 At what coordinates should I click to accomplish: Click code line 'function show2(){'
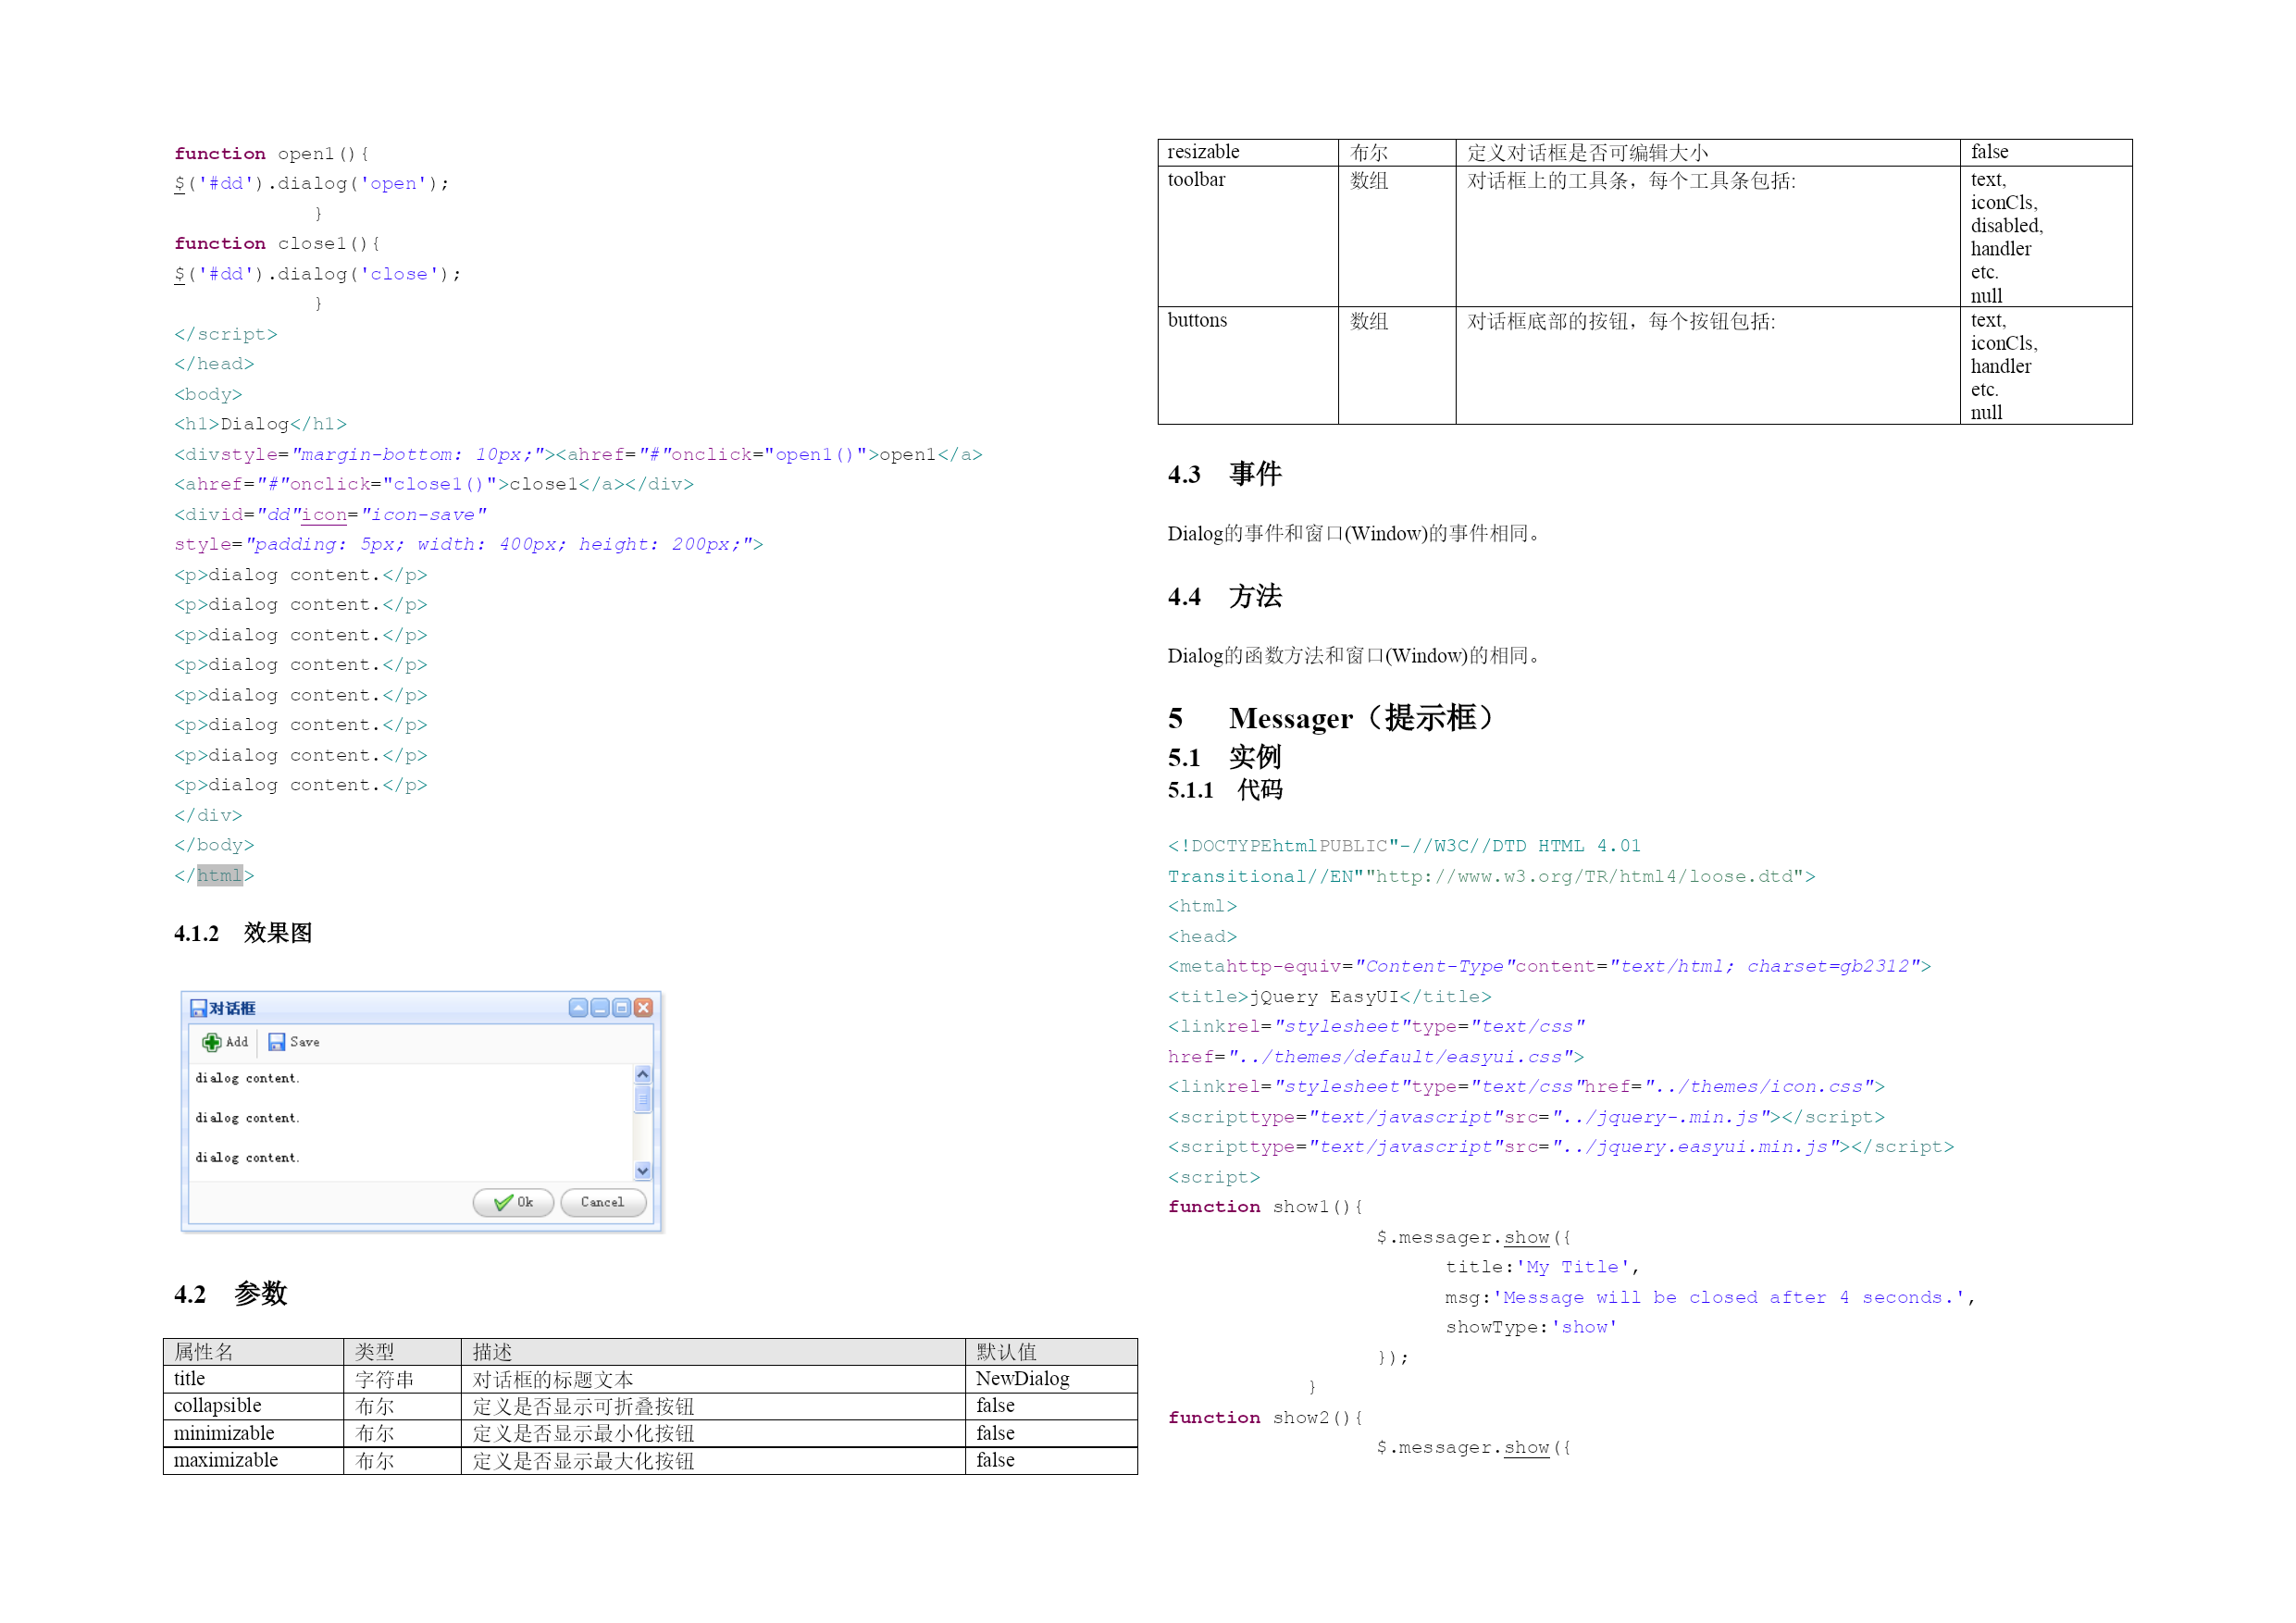click(x=1265, y=1417)
